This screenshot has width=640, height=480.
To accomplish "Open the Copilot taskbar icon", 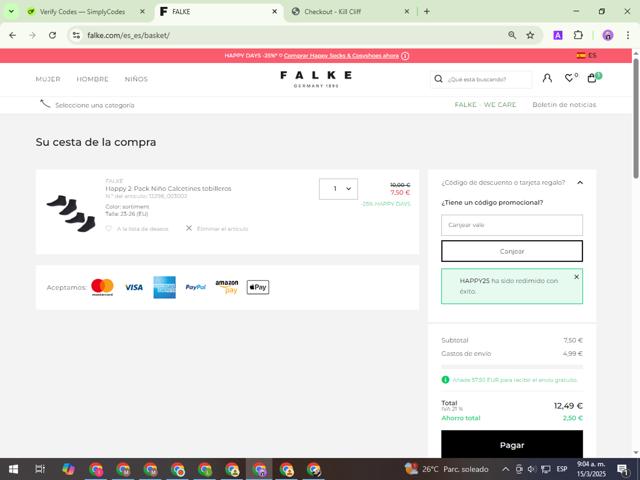I will pyautogui.click(x=68, y=469).
